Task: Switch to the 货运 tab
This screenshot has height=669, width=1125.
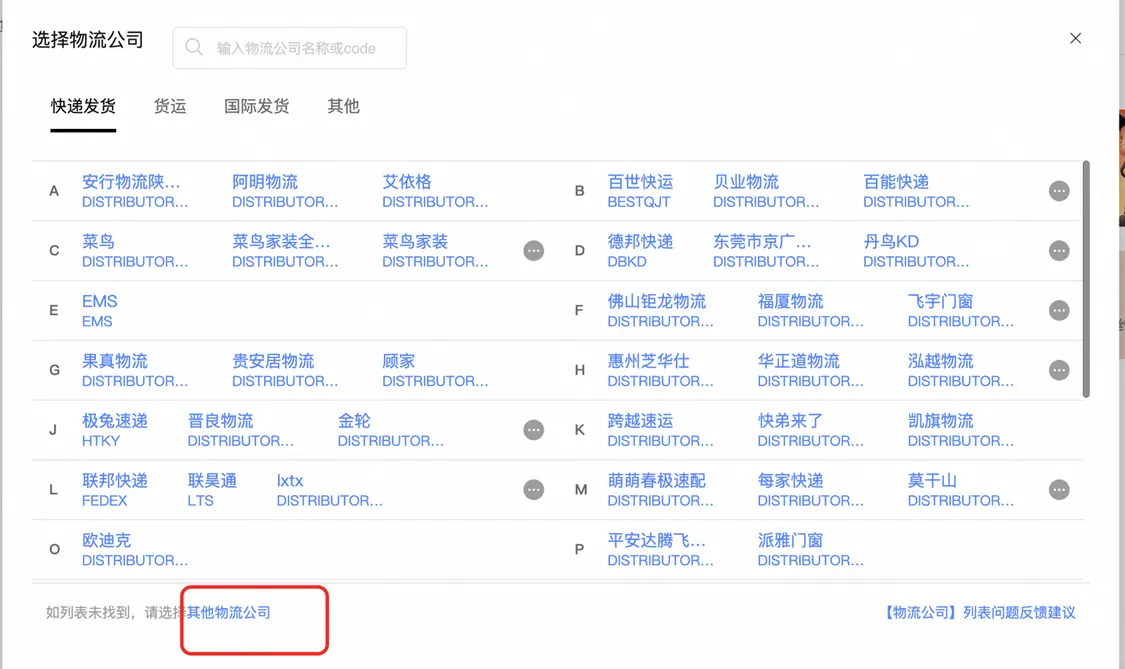Action: click(170, 106)
